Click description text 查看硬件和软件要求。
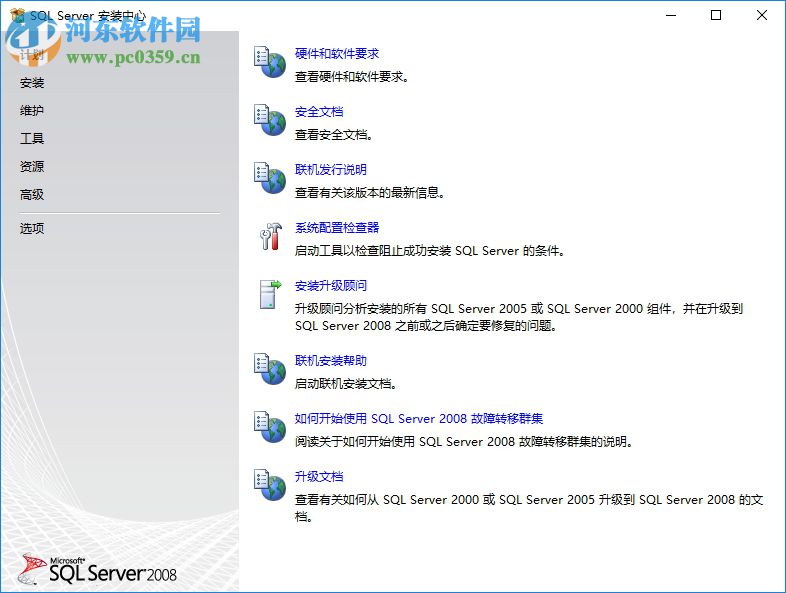Screen dimensions: 786x593 [x=352, y=77]
